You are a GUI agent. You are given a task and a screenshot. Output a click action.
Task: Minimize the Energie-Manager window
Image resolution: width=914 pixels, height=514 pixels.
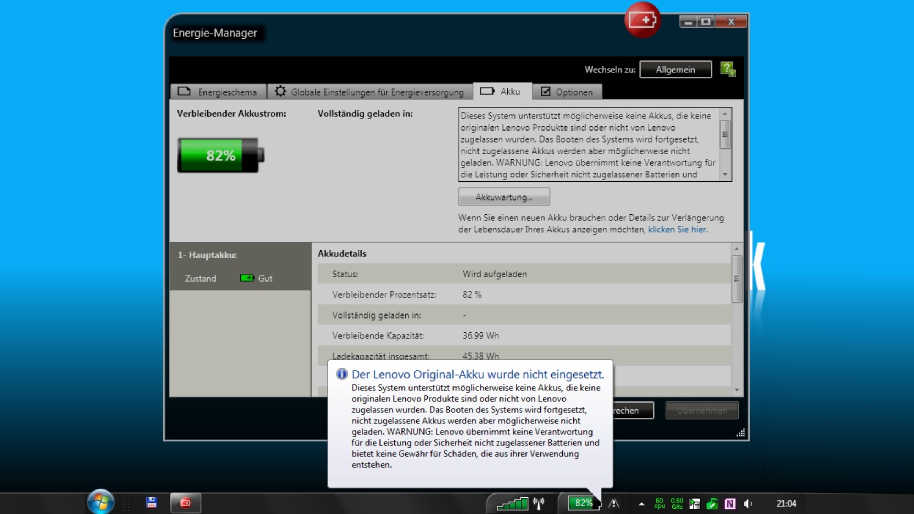point(688,22)
